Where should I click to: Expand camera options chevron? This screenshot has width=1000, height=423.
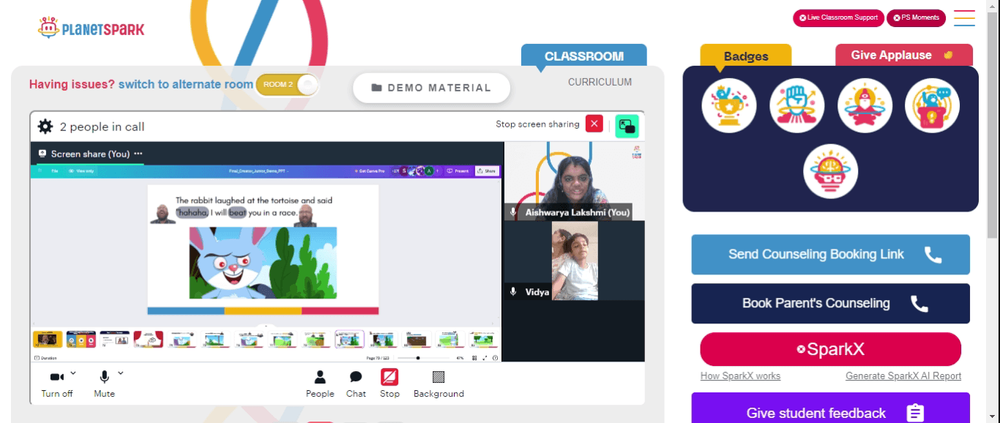click(73, 373)
